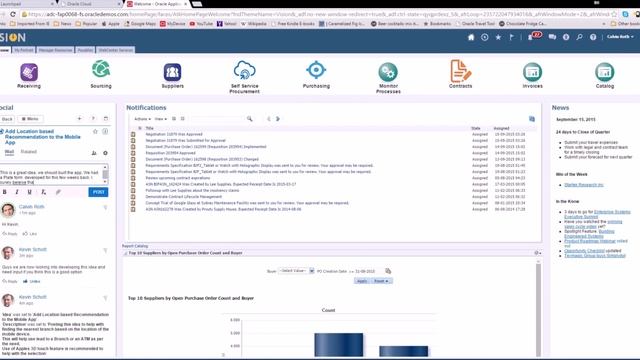Toggle bold formatting in reply editor

point(4,192)
